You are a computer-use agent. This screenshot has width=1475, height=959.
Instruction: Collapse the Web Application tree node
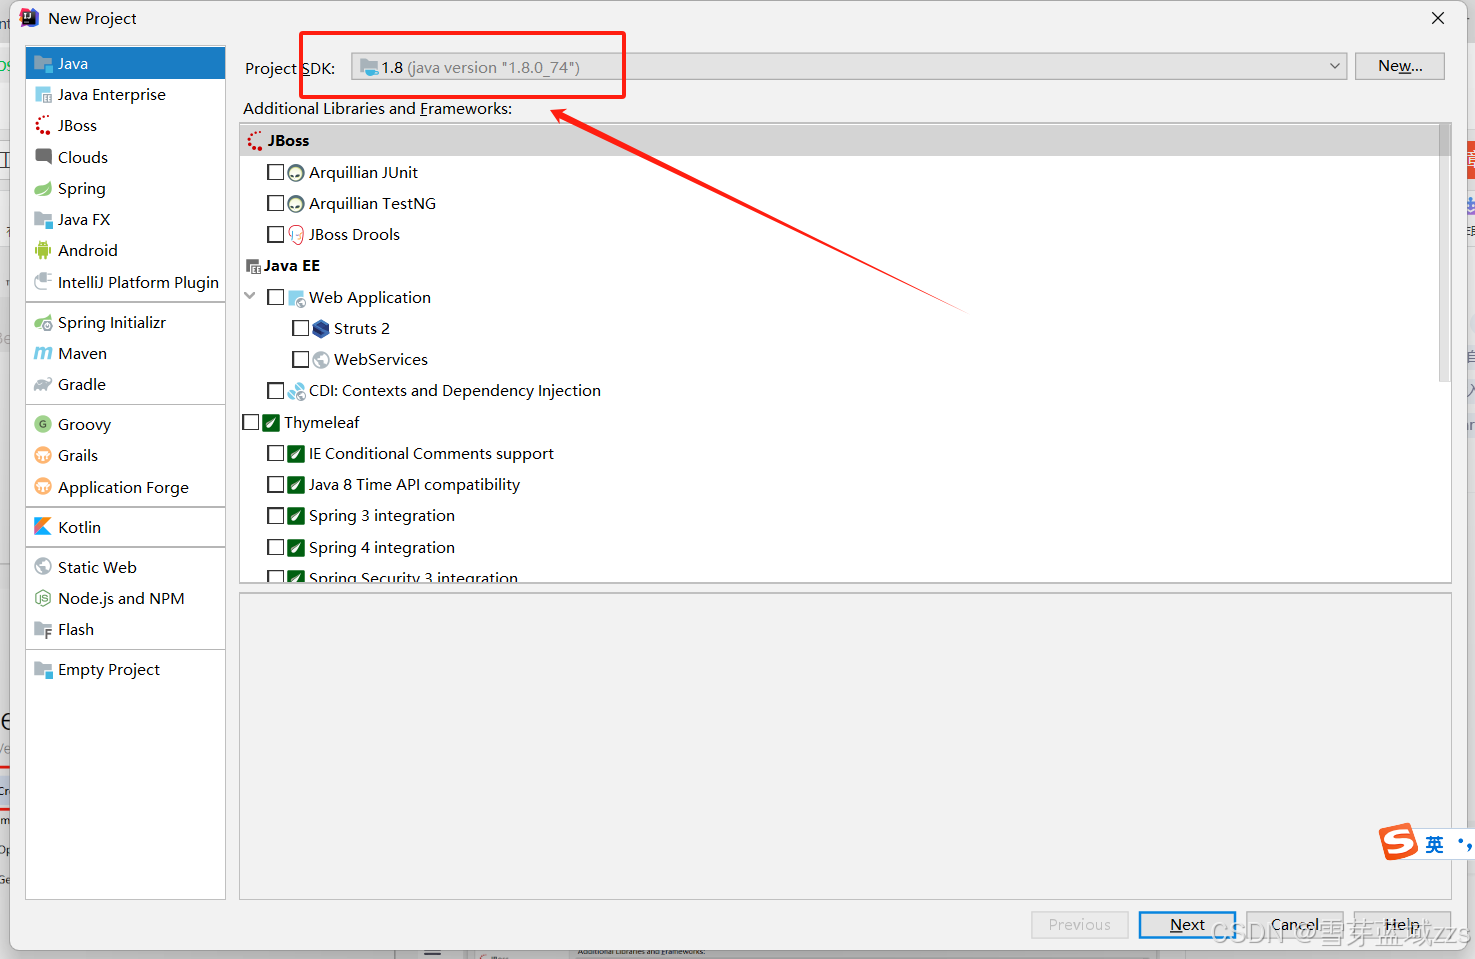pyautogui.click(x=250, y=296)
